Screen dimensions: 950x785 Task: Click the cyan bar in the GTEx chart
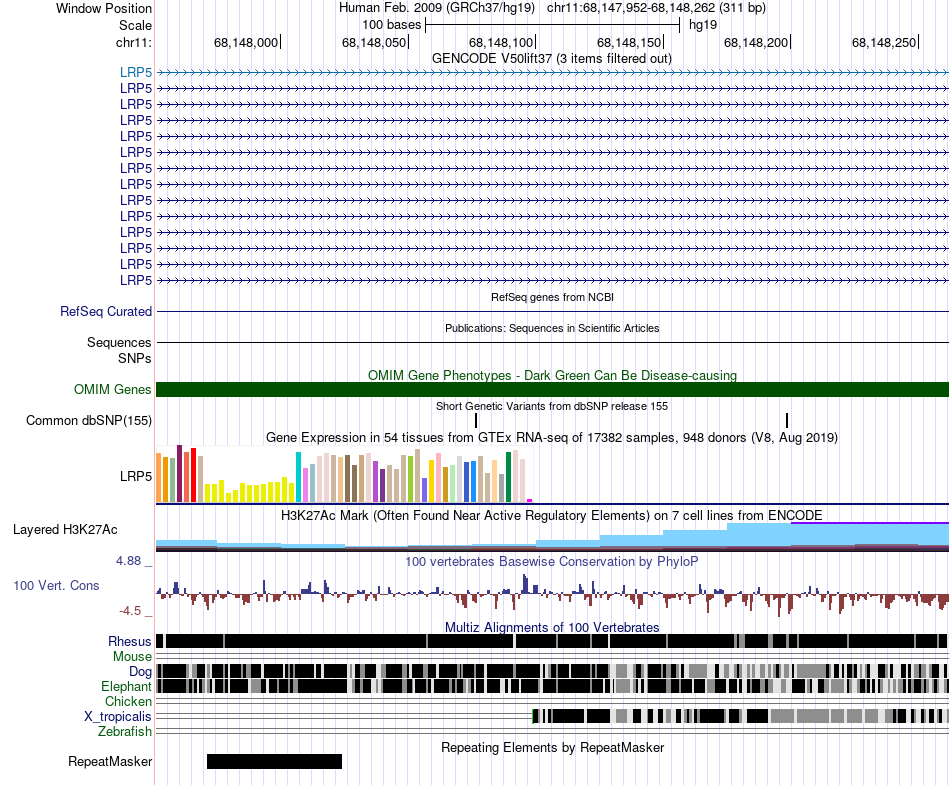tap(298, 477)
